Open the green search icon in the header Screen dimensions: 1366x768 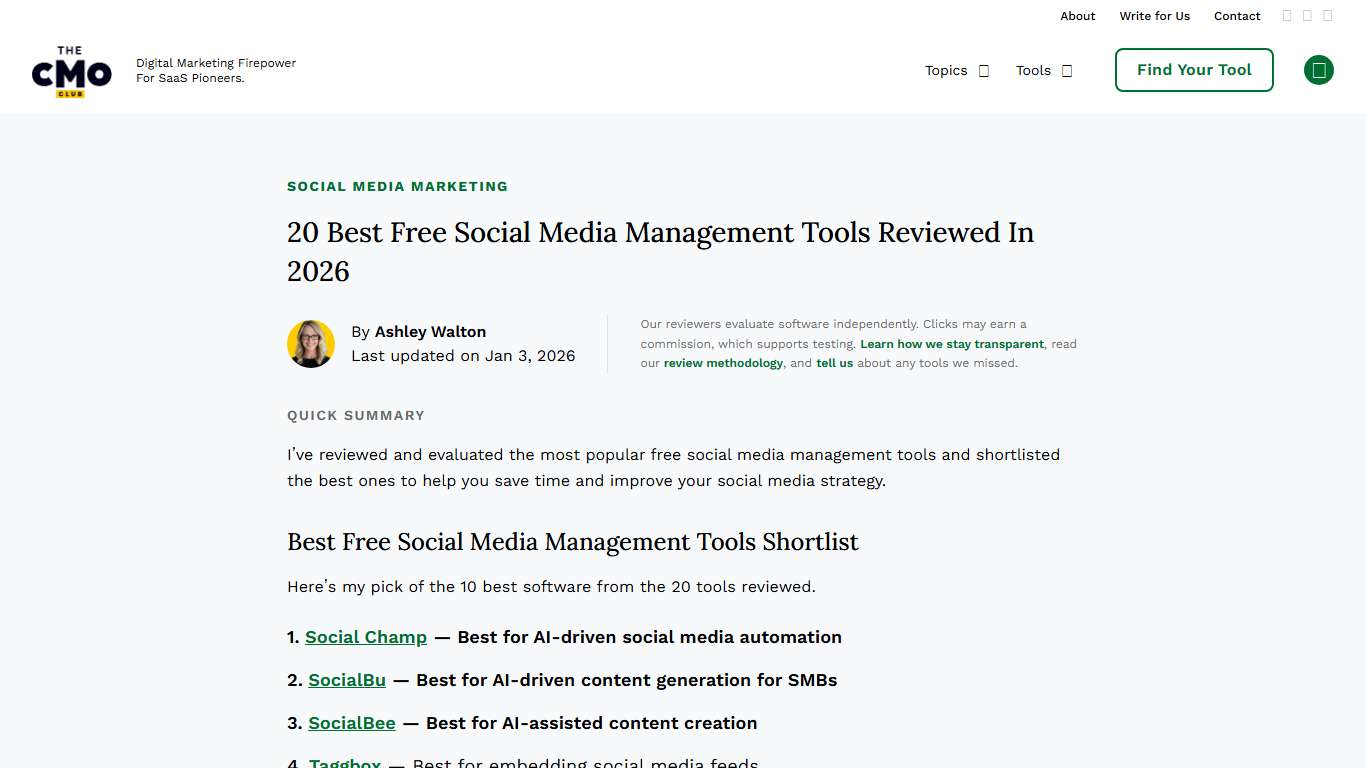(x=1318, y=70)
